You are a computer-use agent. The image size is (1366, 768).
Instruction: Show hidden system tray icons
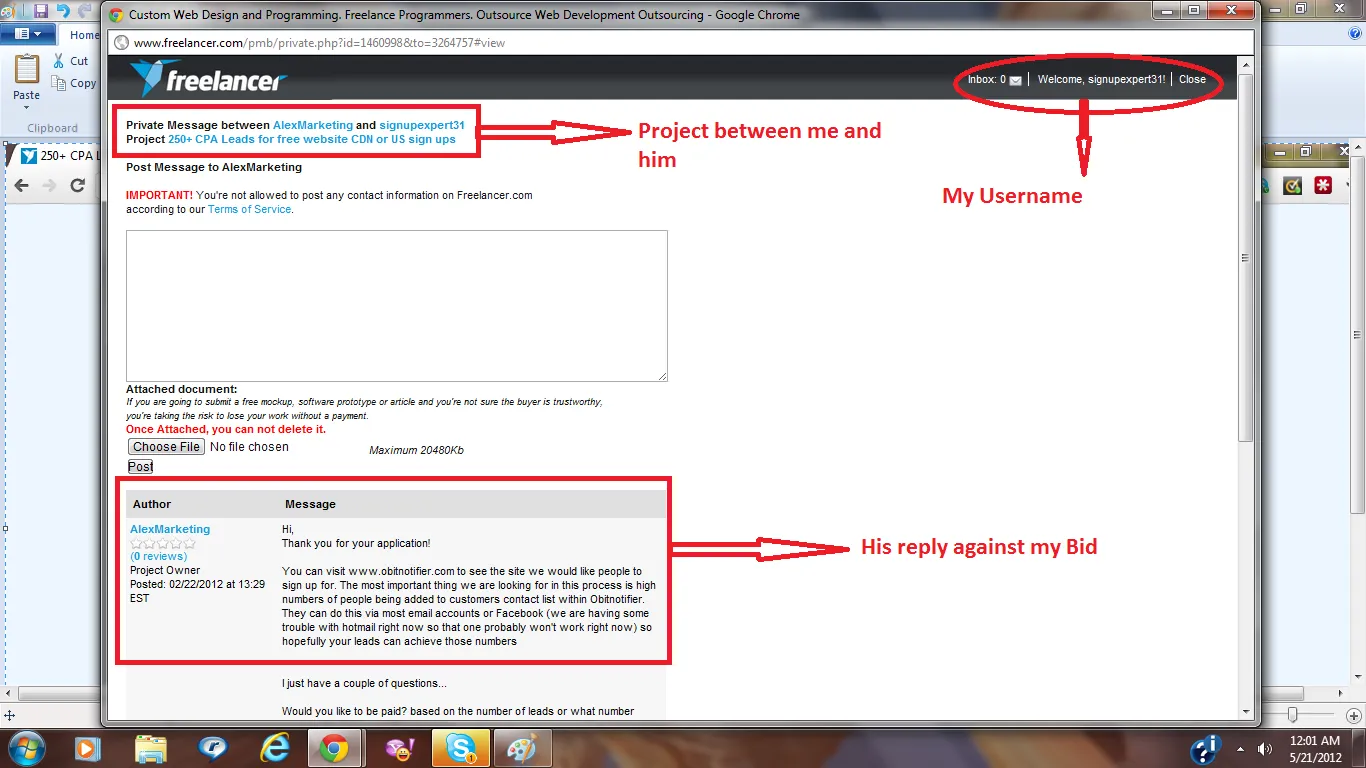[x=1243, y=748]
